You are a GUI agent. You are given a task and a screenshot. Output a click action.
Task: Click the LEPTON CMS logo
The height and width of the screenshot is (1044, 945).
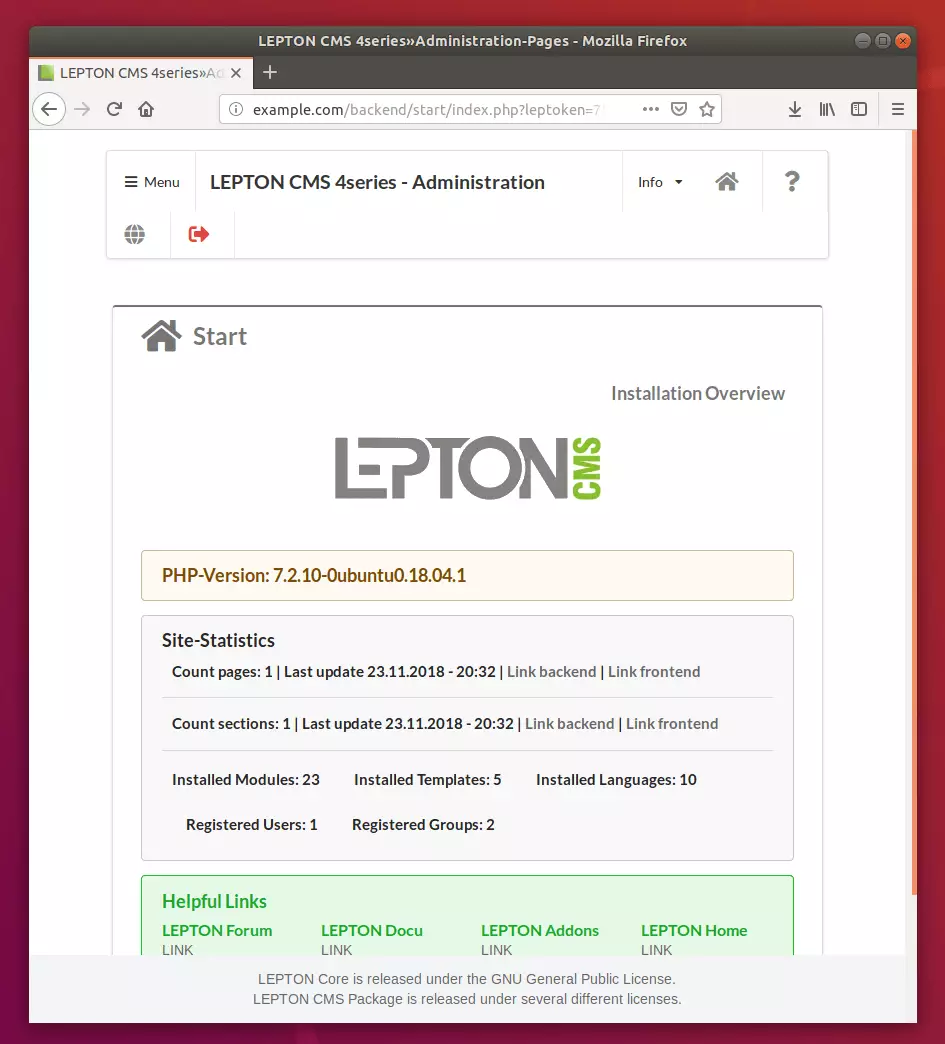click(468, 468)
